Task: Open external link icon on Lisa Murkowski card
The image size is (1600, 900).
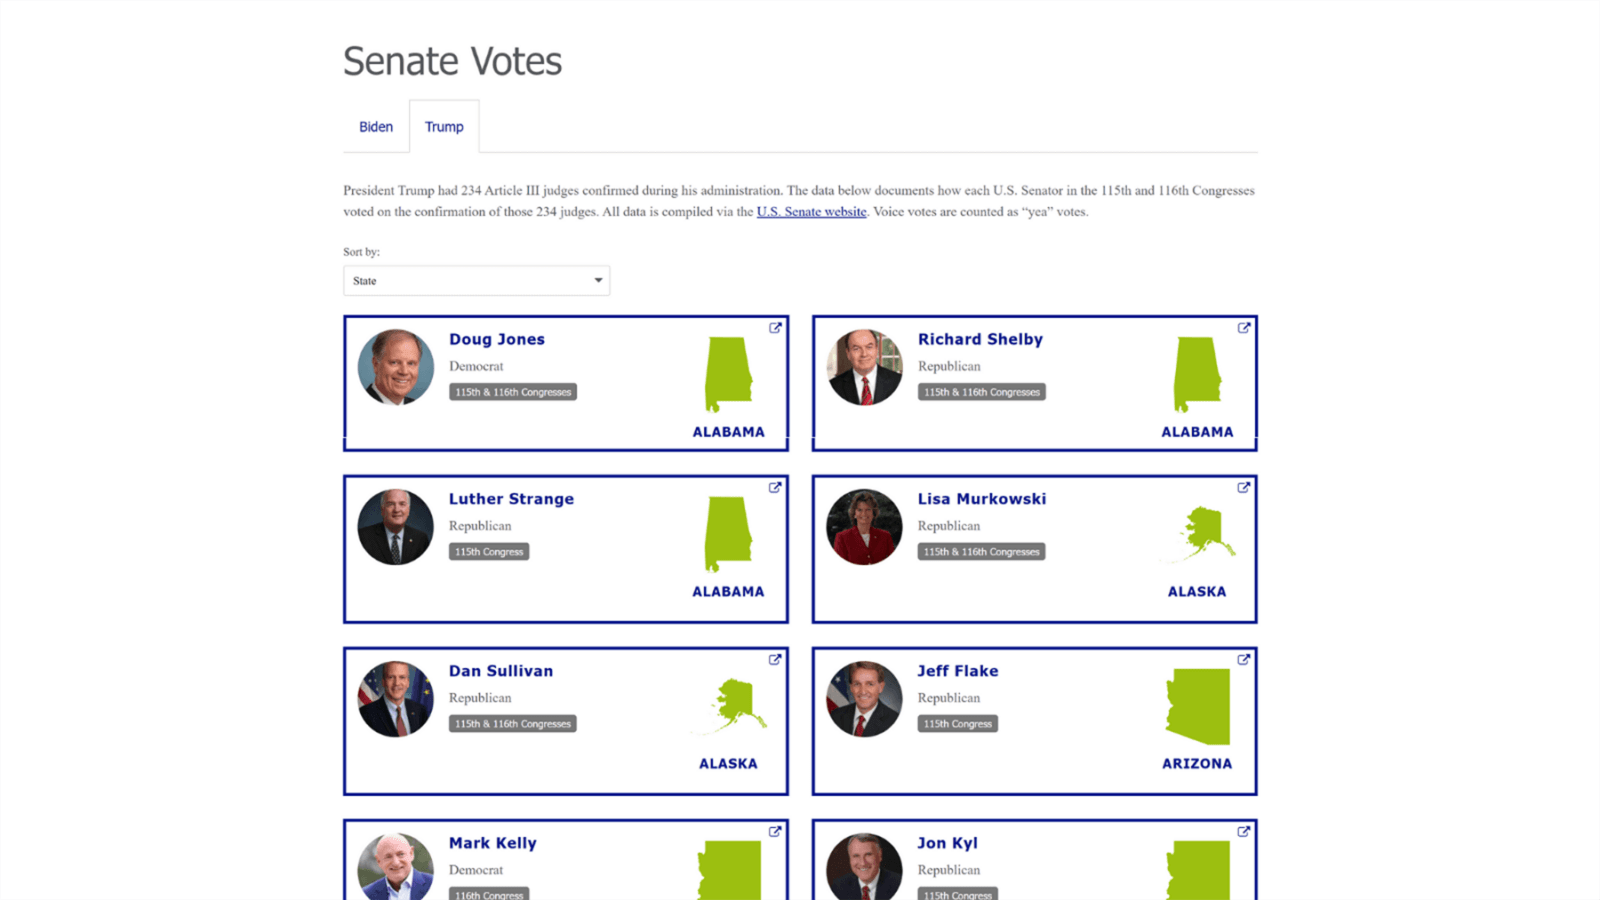Action: 1244,488
